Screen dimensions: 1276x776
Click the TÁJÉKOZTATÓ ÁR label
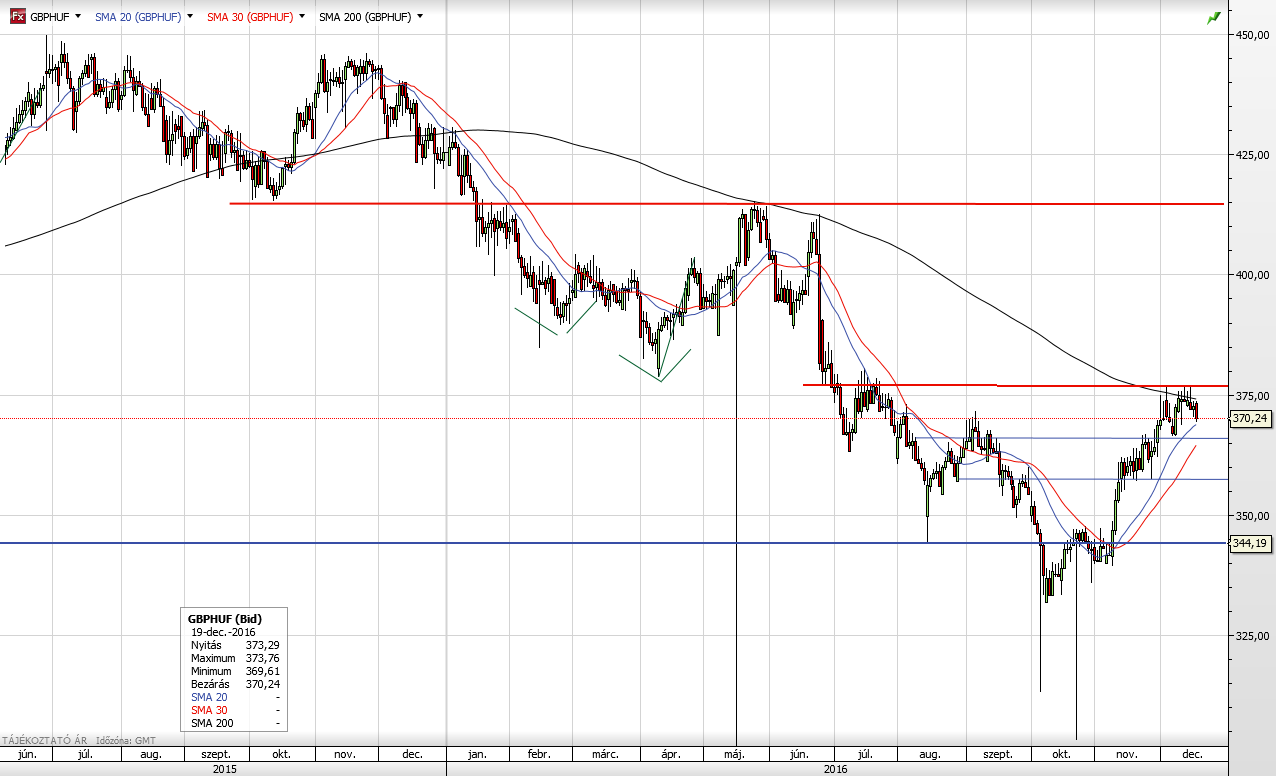click(44, 741)
